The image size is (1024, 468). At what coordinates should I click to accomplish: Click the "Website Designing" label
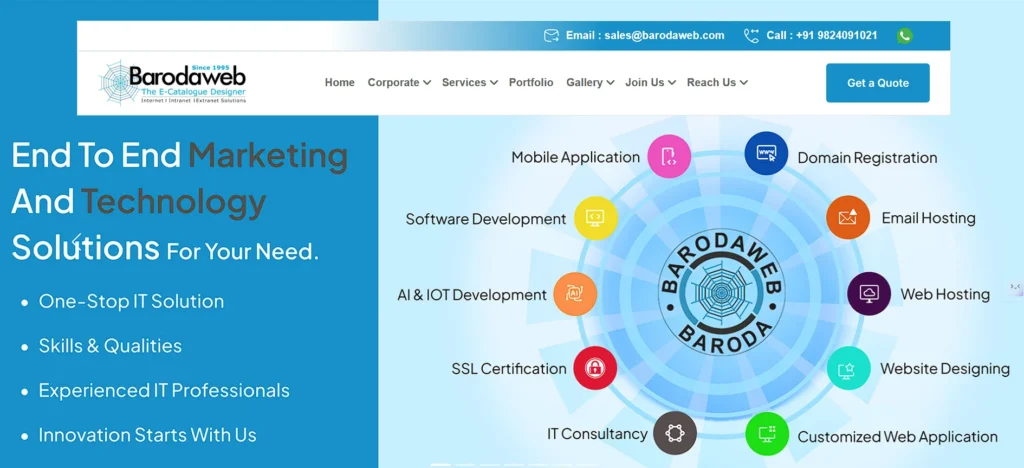(945, 369)
